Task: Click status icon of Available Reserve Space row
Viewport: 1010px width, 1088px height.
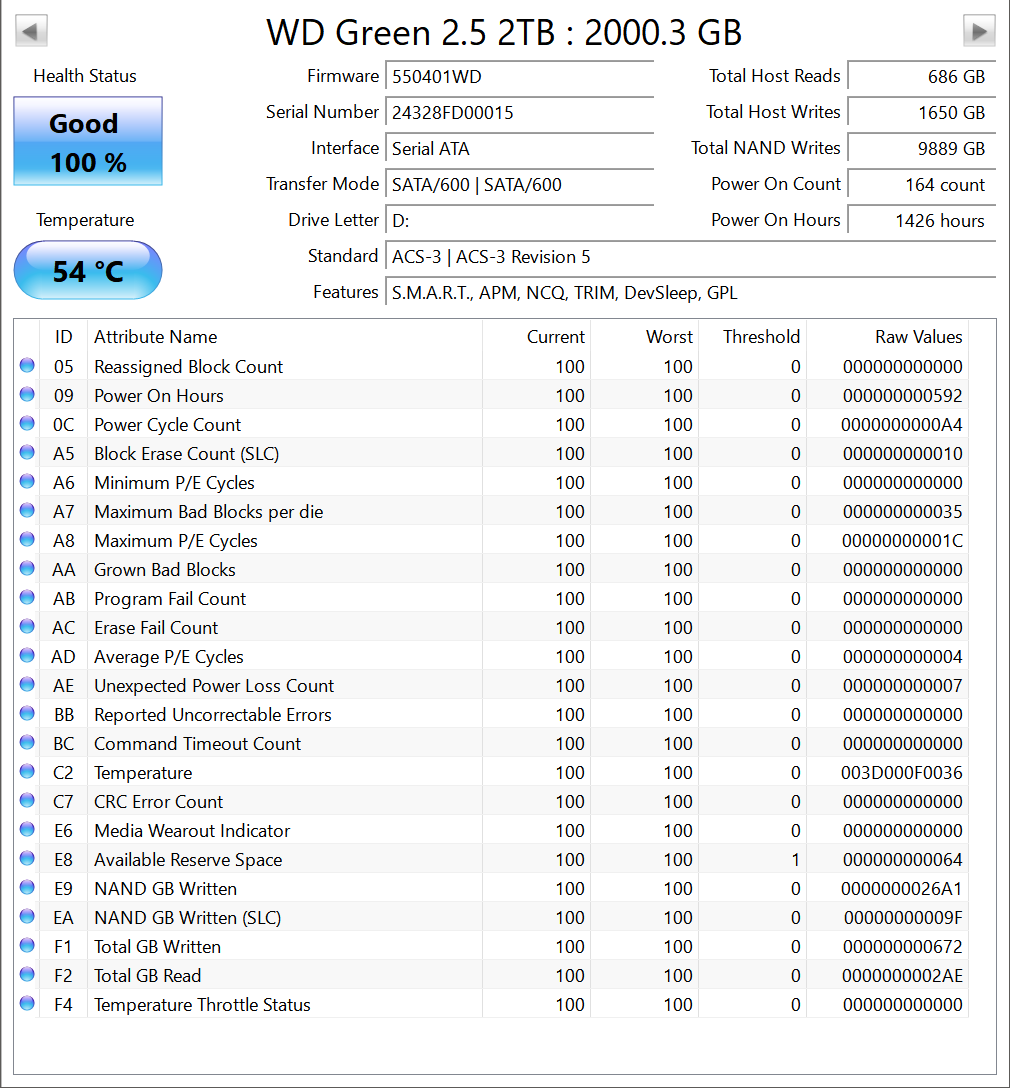Action: coord(27,858)
